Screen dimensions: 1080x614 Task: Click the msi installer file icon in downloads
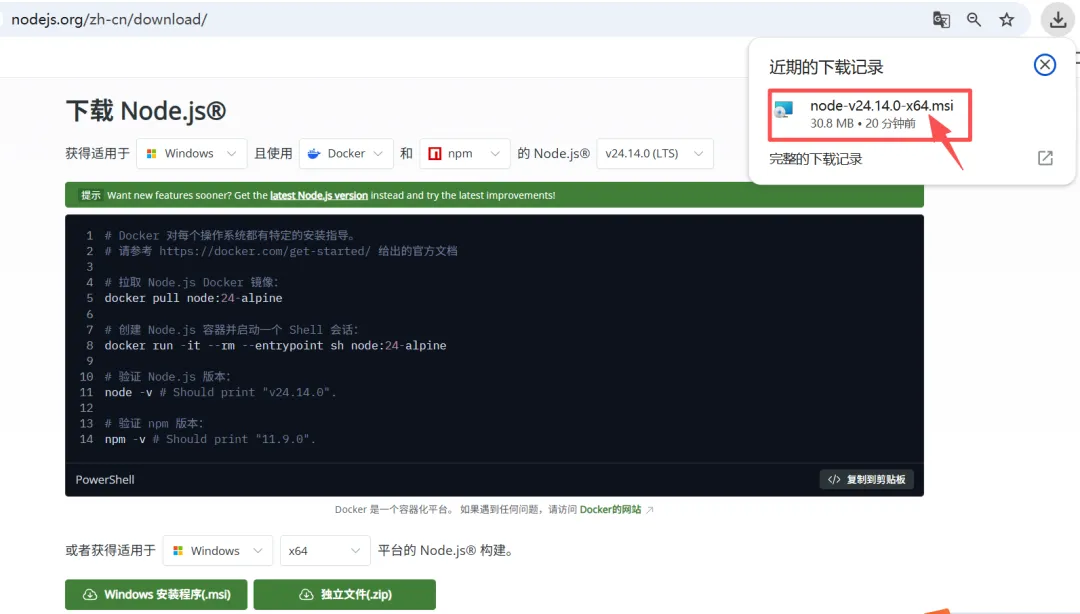tap(784, 110)
